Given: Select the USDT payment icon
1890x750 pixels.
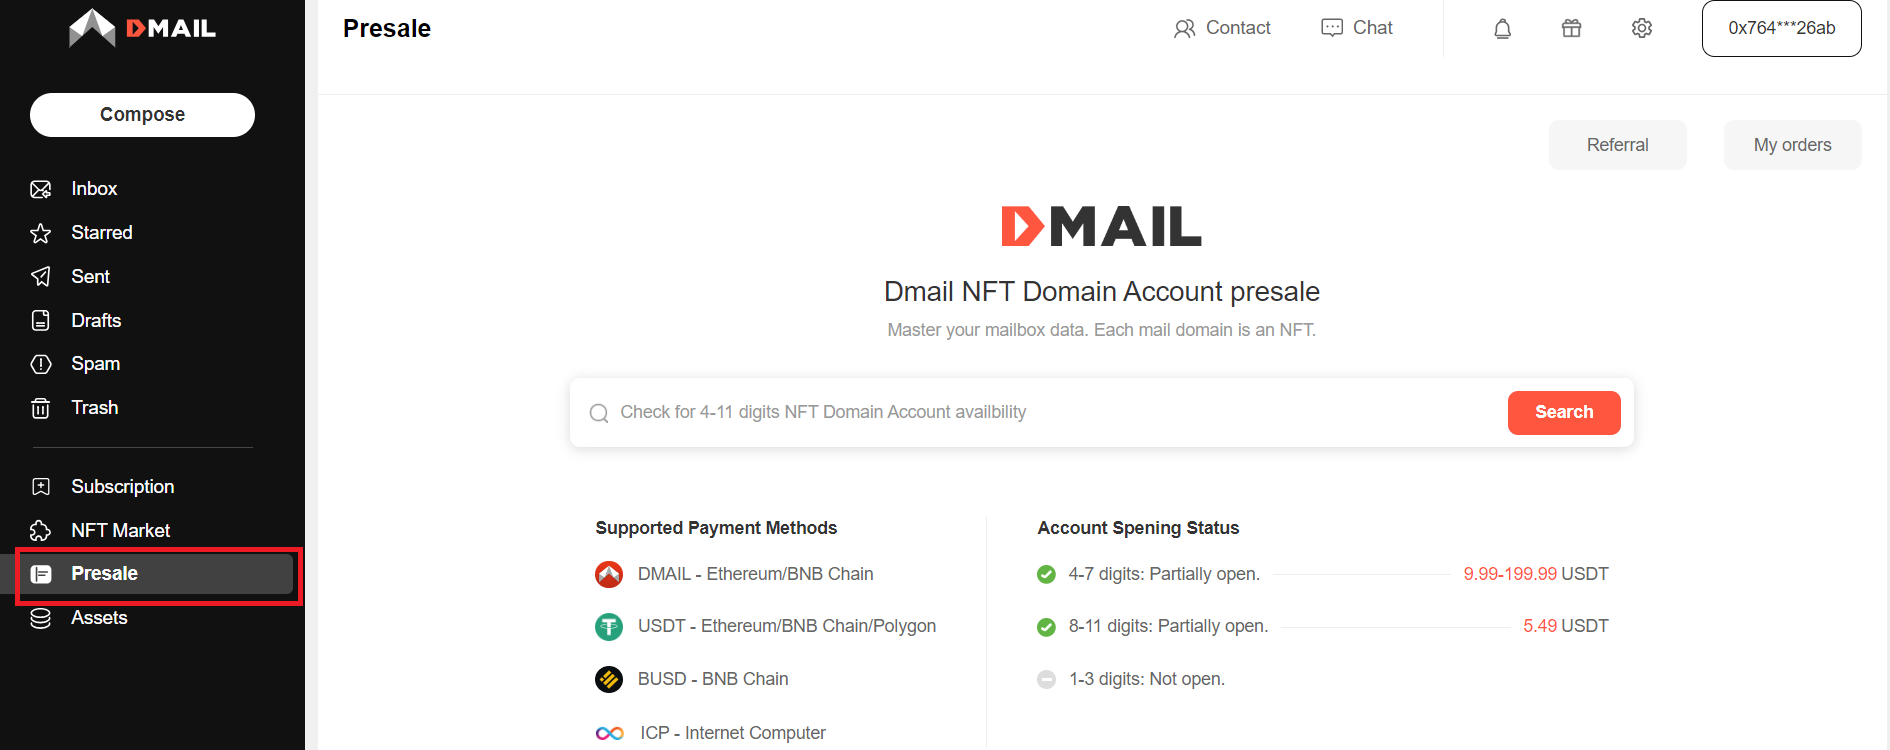Looking at the screenshot, I should (609, 626).
